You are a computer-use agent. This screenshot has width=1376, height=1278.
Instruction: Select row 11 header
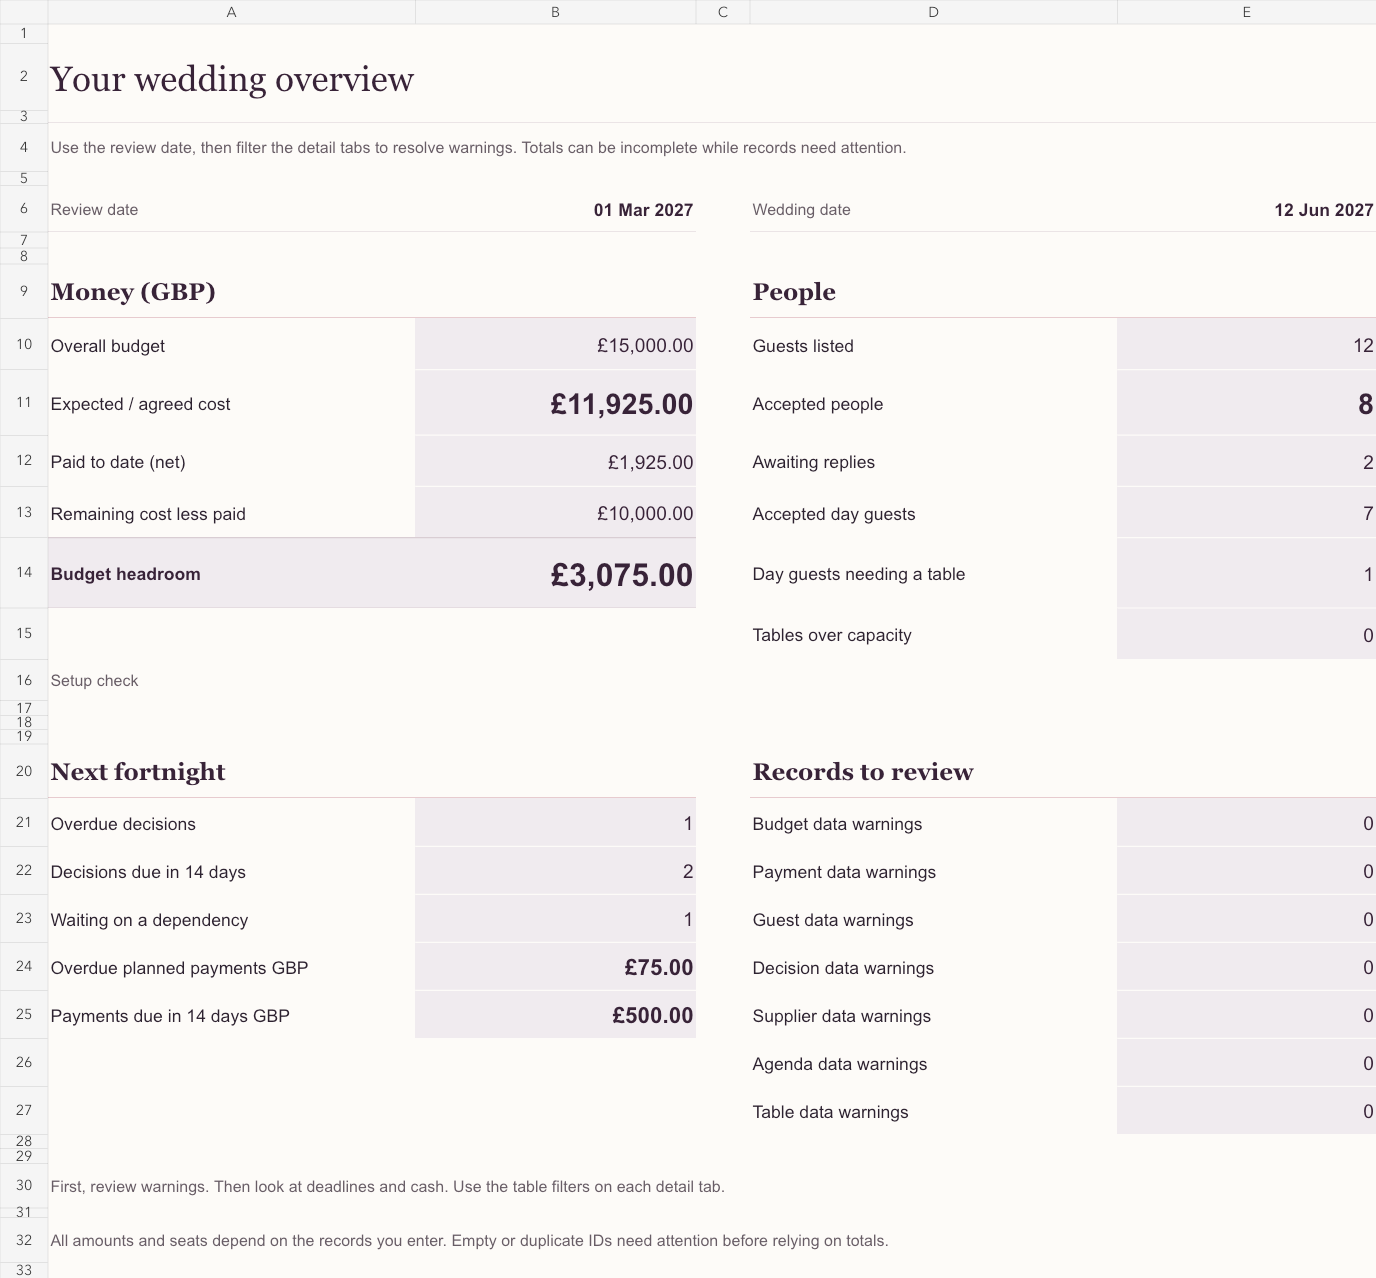click(x=24, y=402)
